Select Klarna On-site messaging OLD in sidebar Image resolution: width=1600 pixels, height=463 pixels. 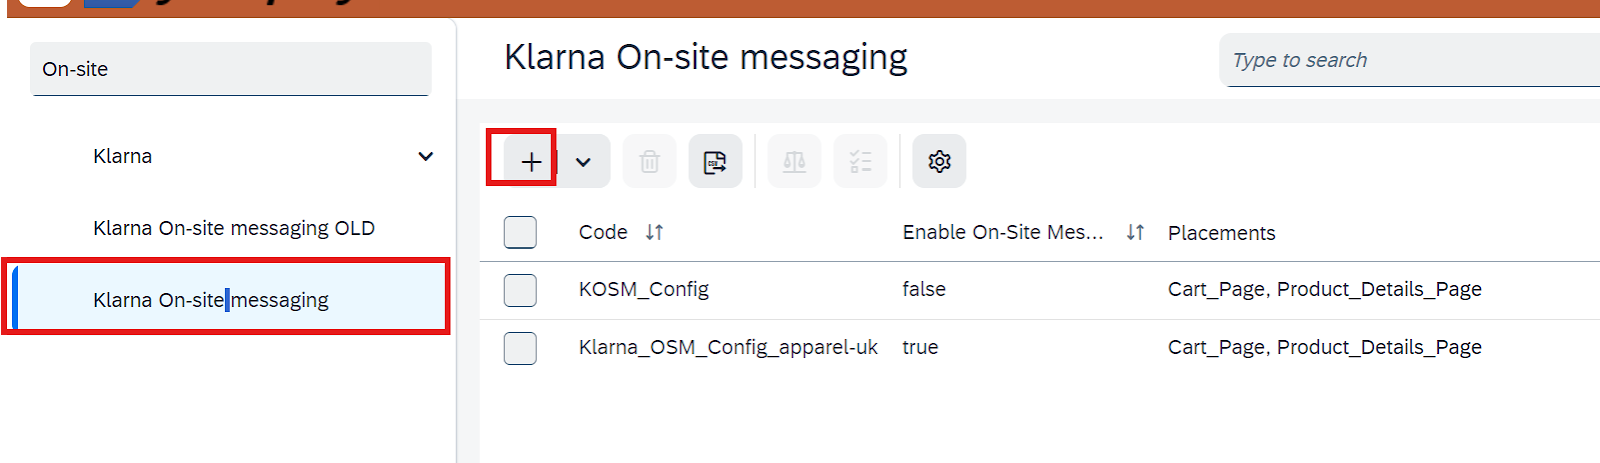[234, 228]
